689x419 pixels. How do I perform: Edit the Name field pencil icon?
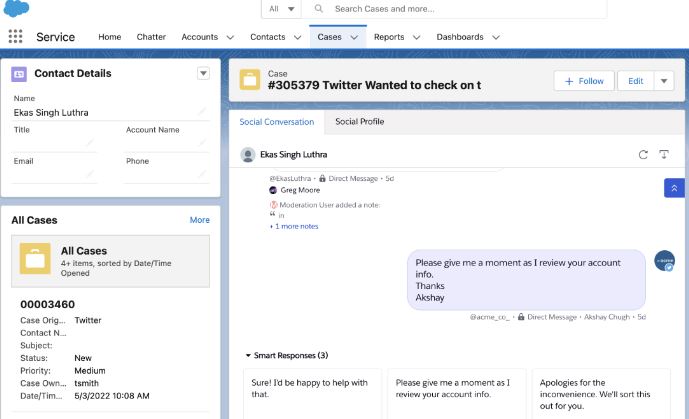[x=202, y=112]
